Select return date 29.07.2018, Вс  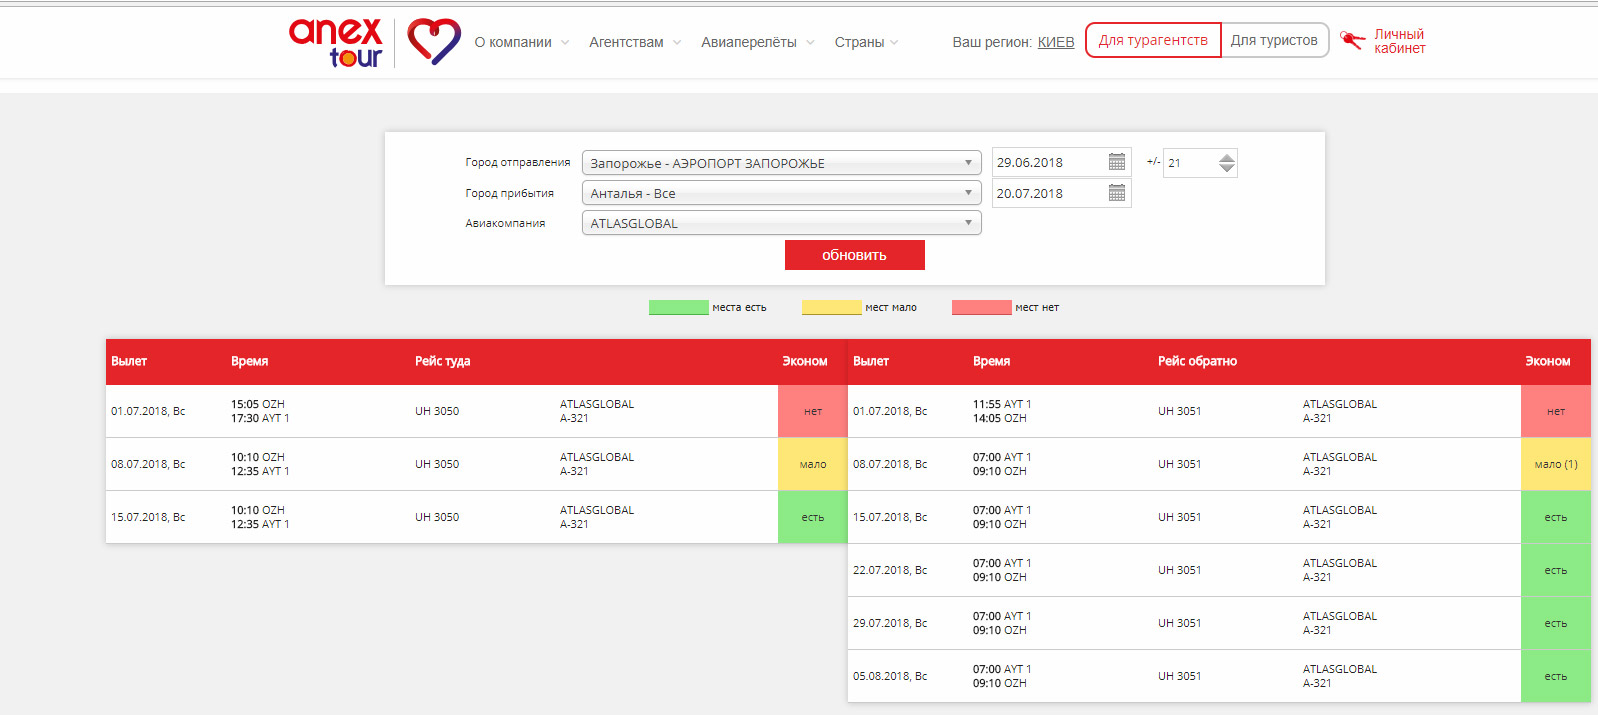[x=890, y=623]
